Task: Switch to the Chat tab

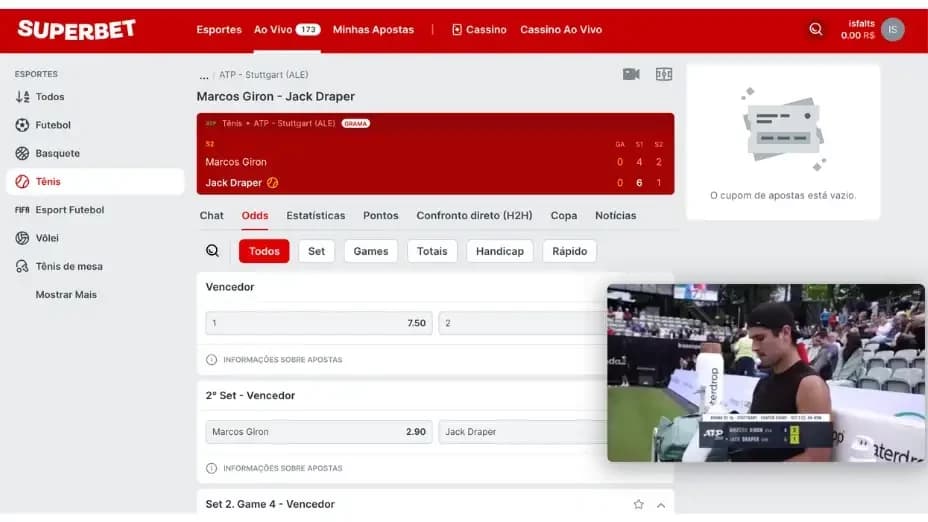Action: [x=211, y=215]
